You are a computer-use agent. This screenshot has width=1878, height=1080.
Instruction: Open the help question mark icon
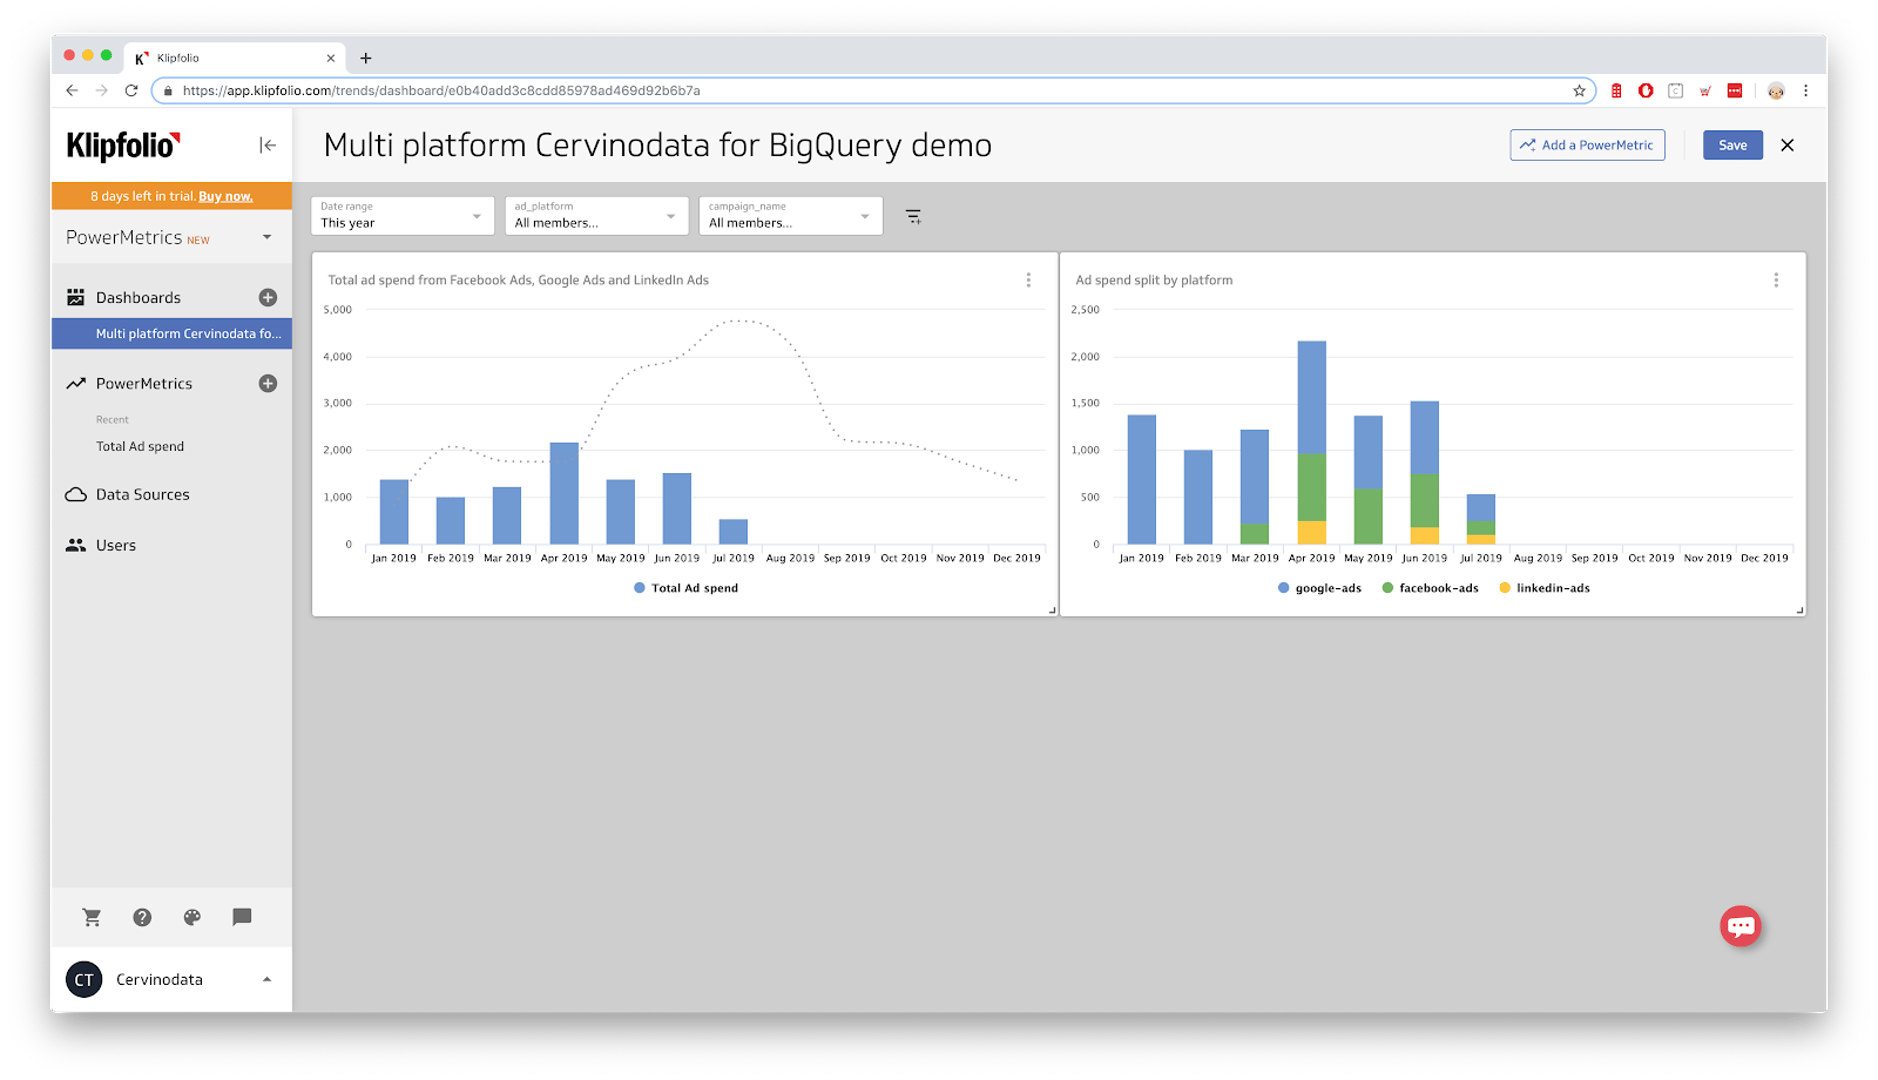(x=142, y=917)
